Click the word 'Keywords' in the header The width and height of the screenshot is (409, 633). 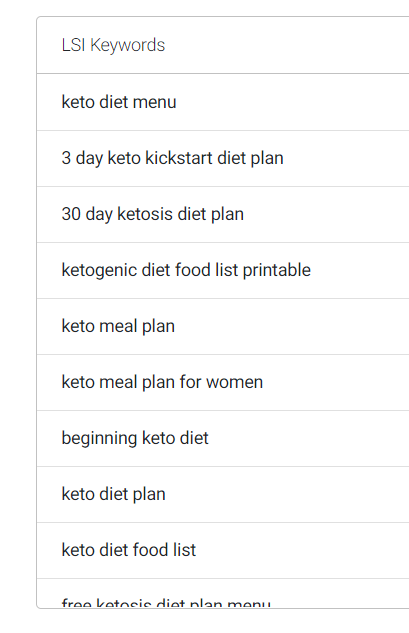click(x=128, y=45)
